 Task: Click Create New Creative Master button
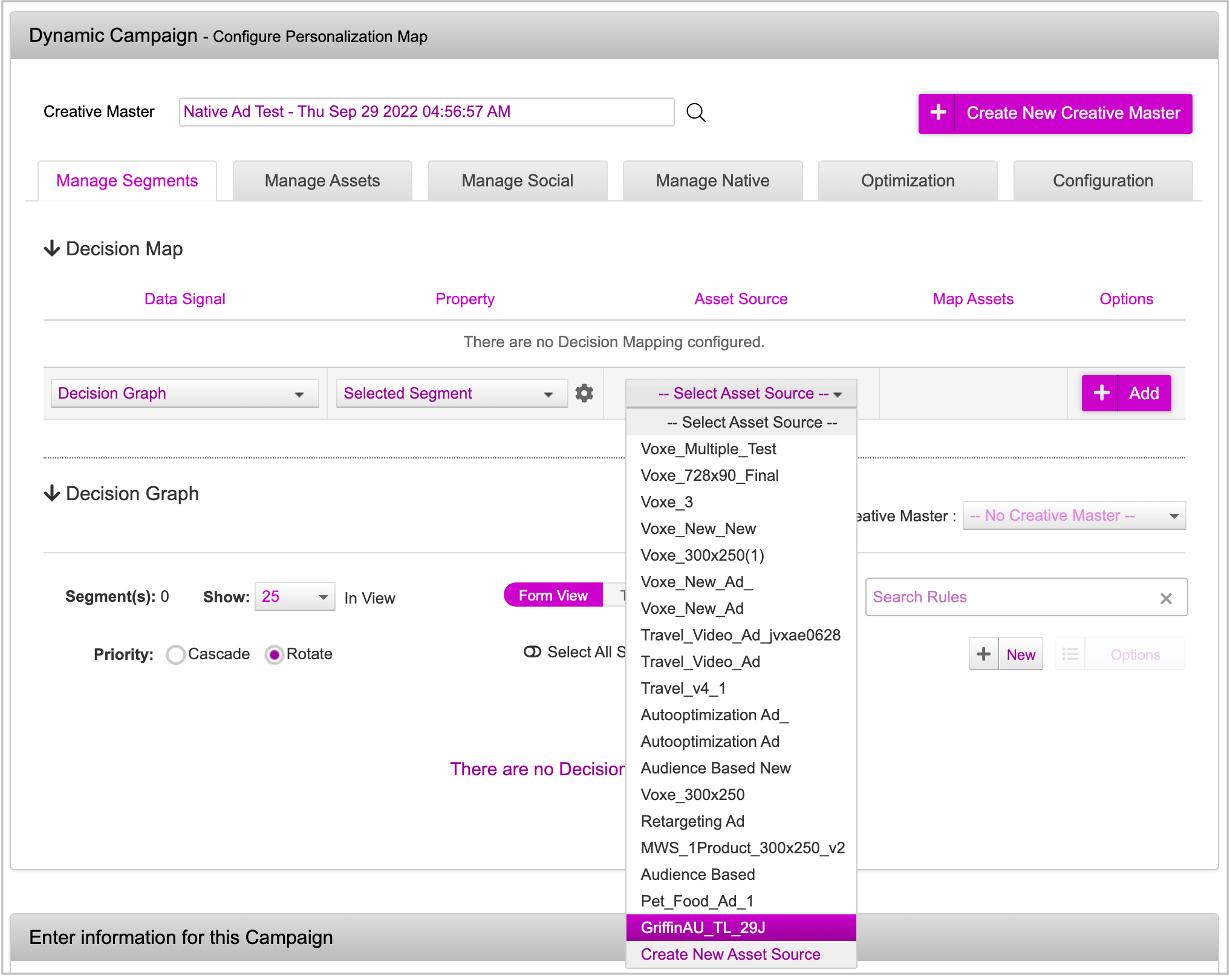(x=1055, y=113)
